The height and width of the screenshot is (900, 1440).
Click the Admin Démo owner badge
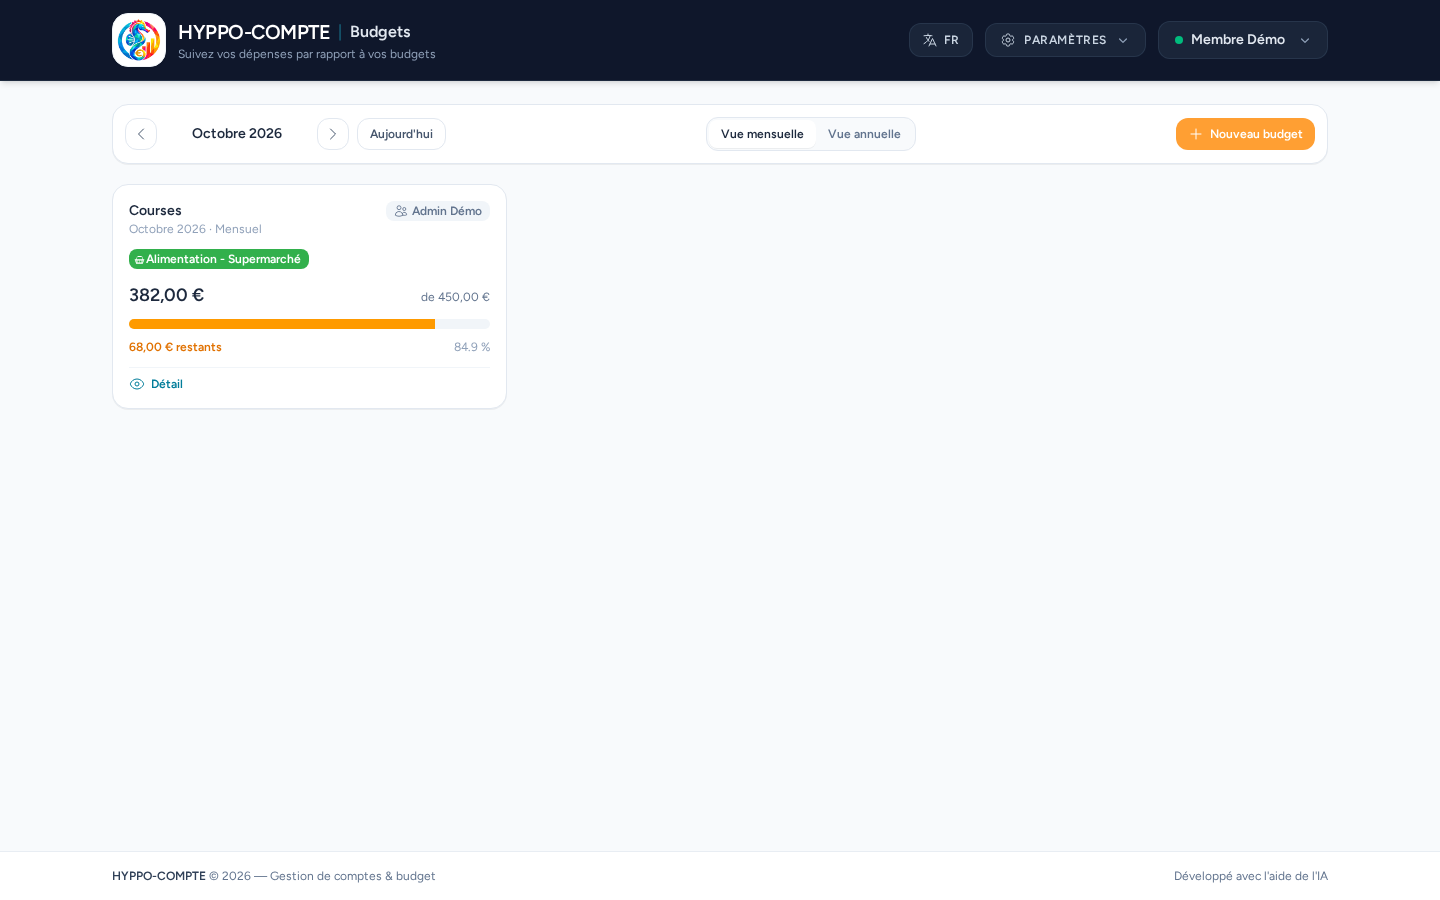[438, 211]
